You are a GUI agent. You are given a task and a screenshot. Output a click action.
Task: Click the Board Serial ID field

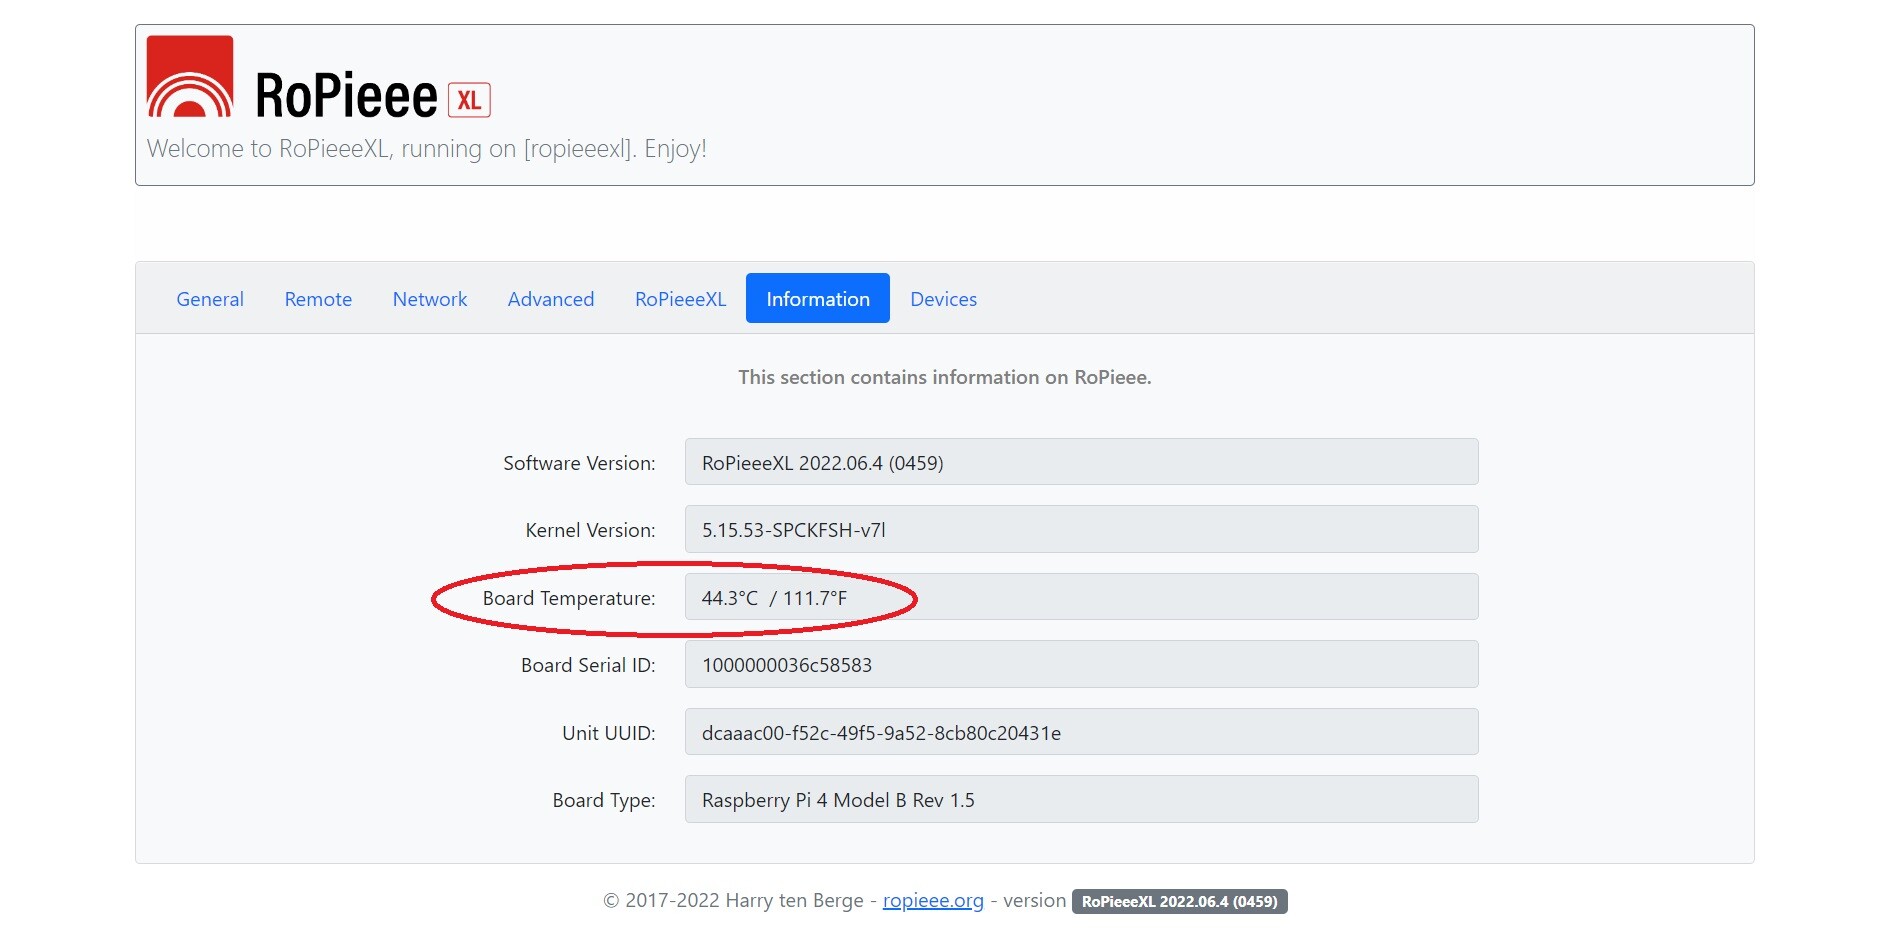pos(1081,664)
